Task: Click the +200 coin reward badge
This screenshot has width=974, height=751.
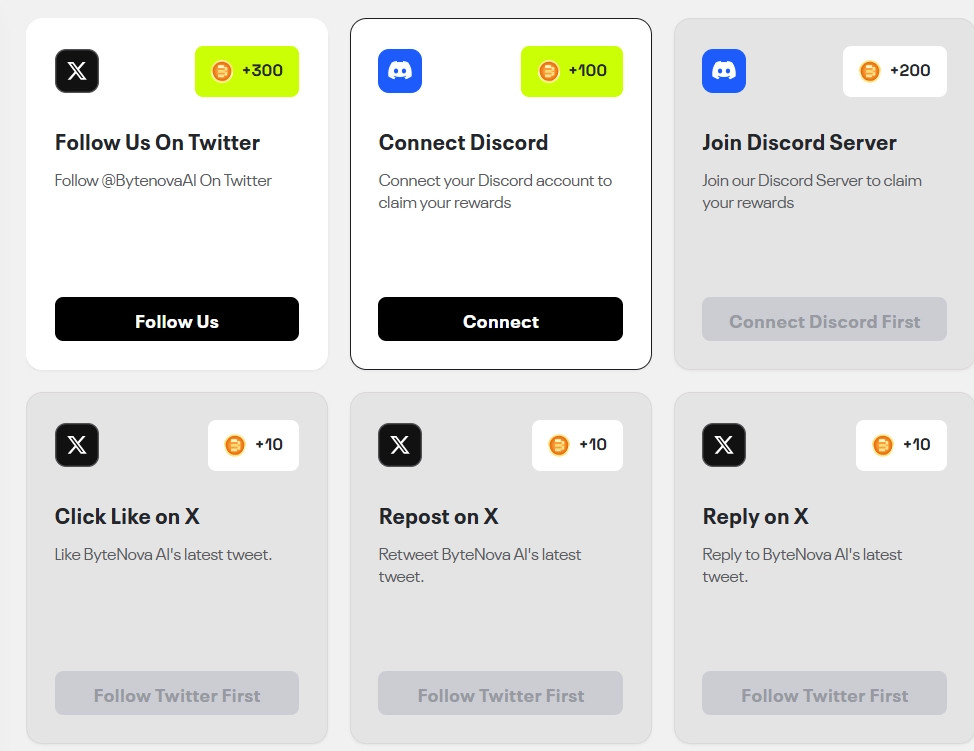Action: pyautogui.click(x=895, y=71)
